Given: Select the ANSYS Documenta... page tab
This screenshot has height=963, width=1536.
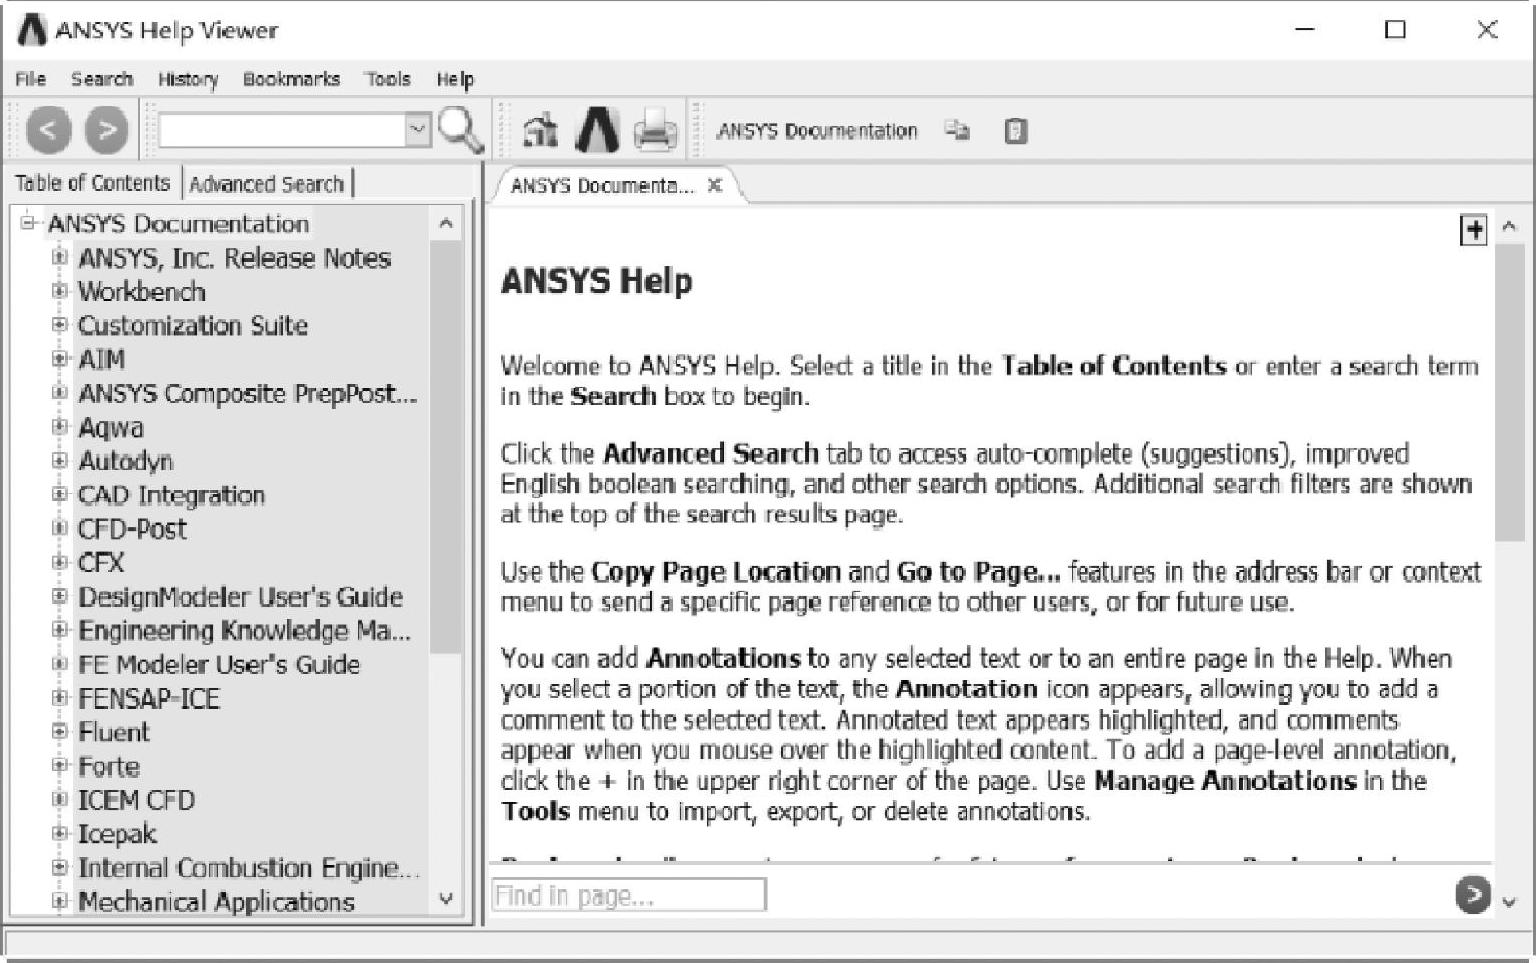Looking at the screenshot, I should pyautogui.click(x=601, y=185).
